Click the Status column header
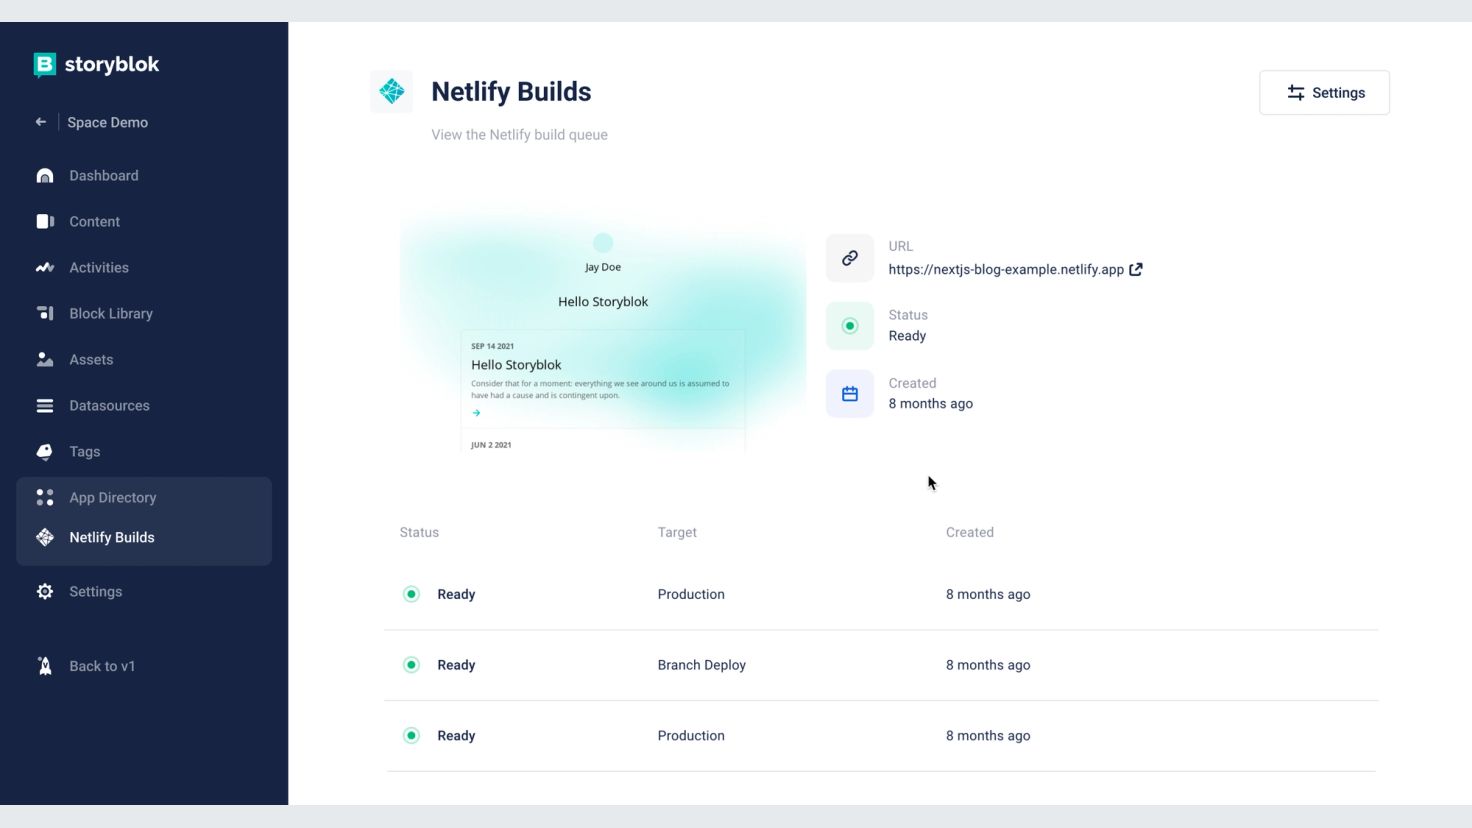 click(419, 532)
